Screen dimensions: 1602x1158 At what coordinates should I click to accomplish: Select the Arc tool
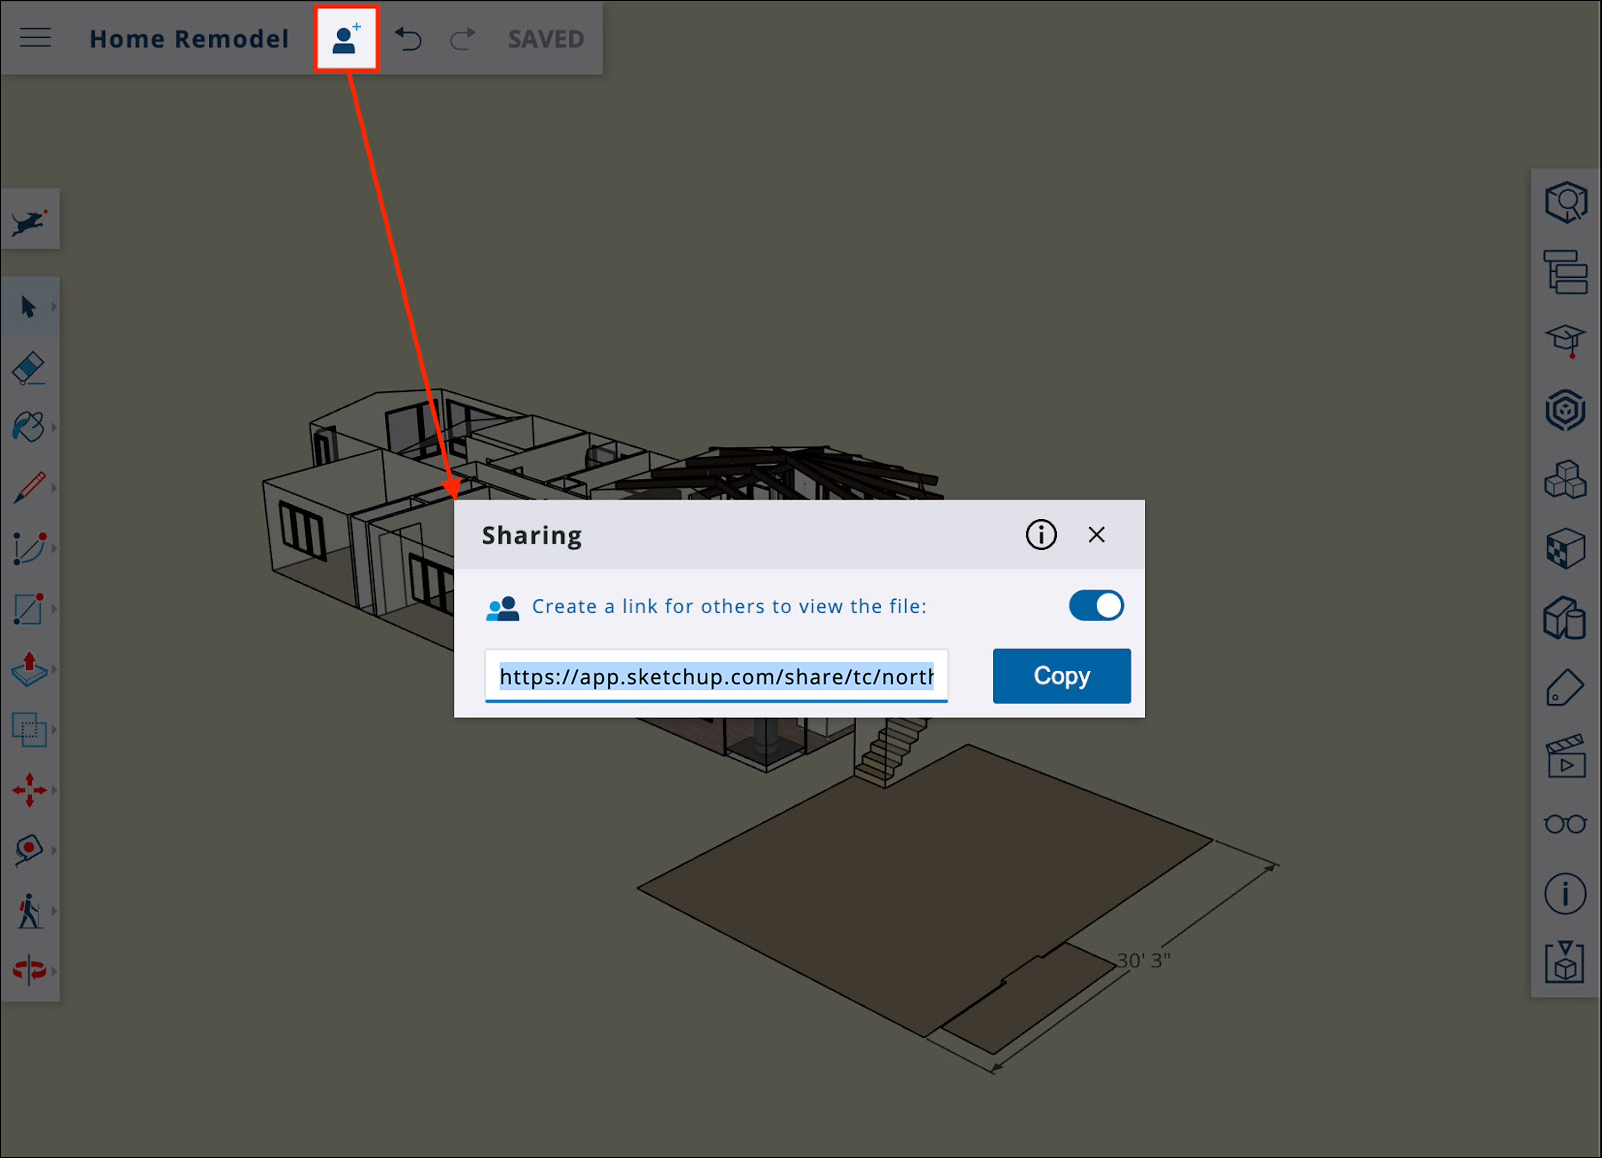click(29, 548)
